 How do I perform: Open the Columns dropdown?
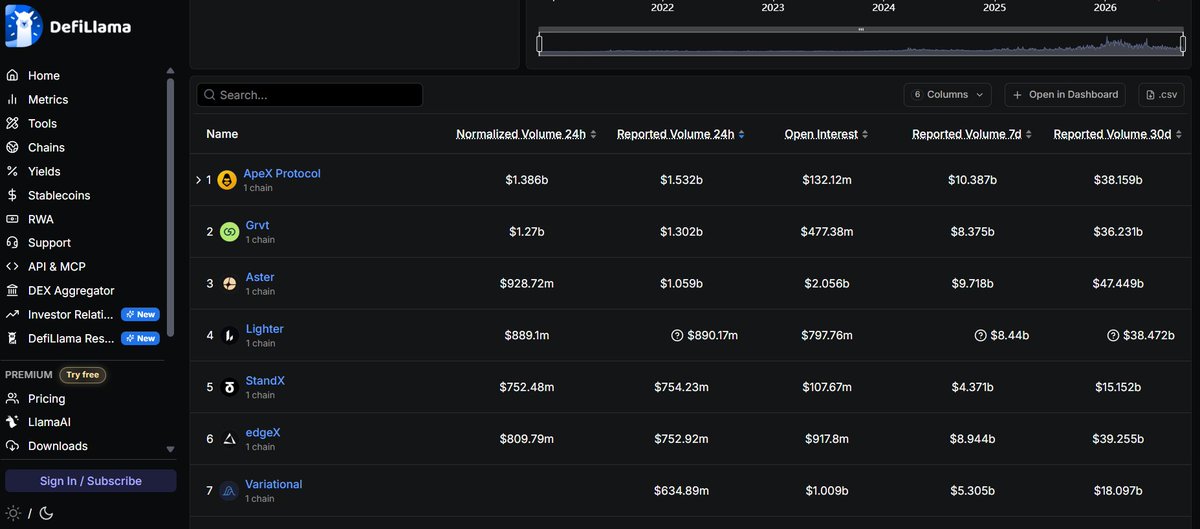click(x=948, y=95)
